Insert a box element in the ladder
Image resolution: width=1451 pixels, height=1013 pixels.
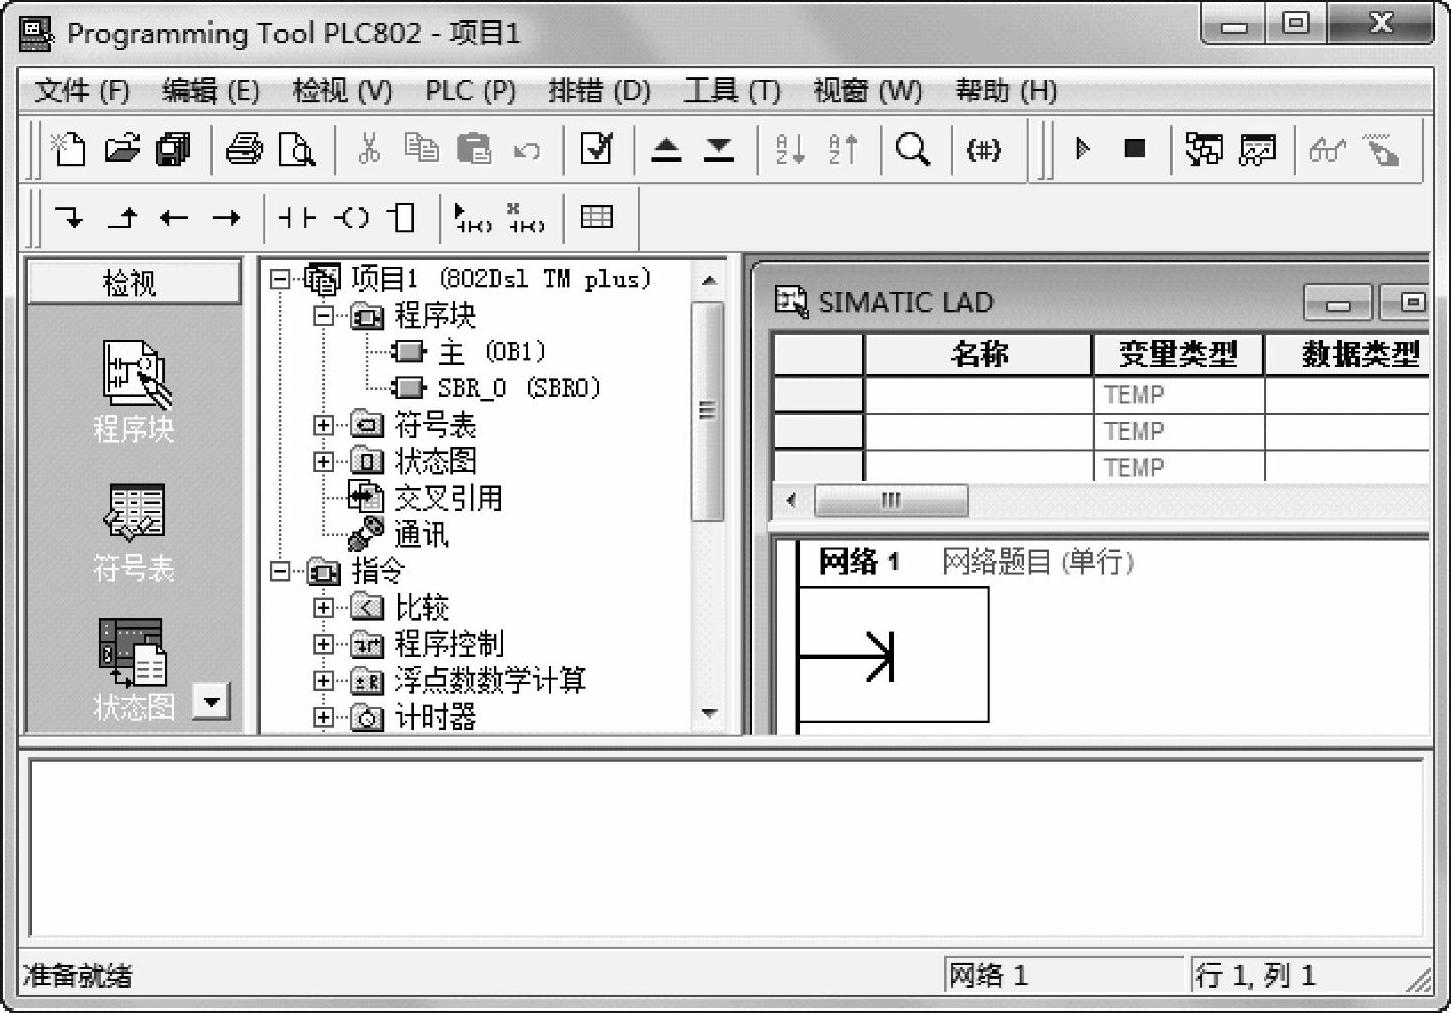point(402,217)
